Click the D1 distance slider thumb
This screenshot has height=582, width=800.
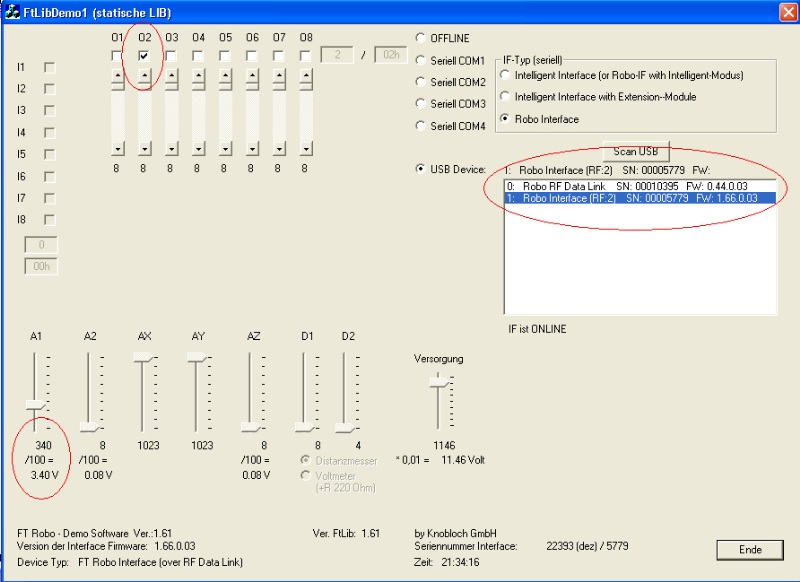click(305, 427)
